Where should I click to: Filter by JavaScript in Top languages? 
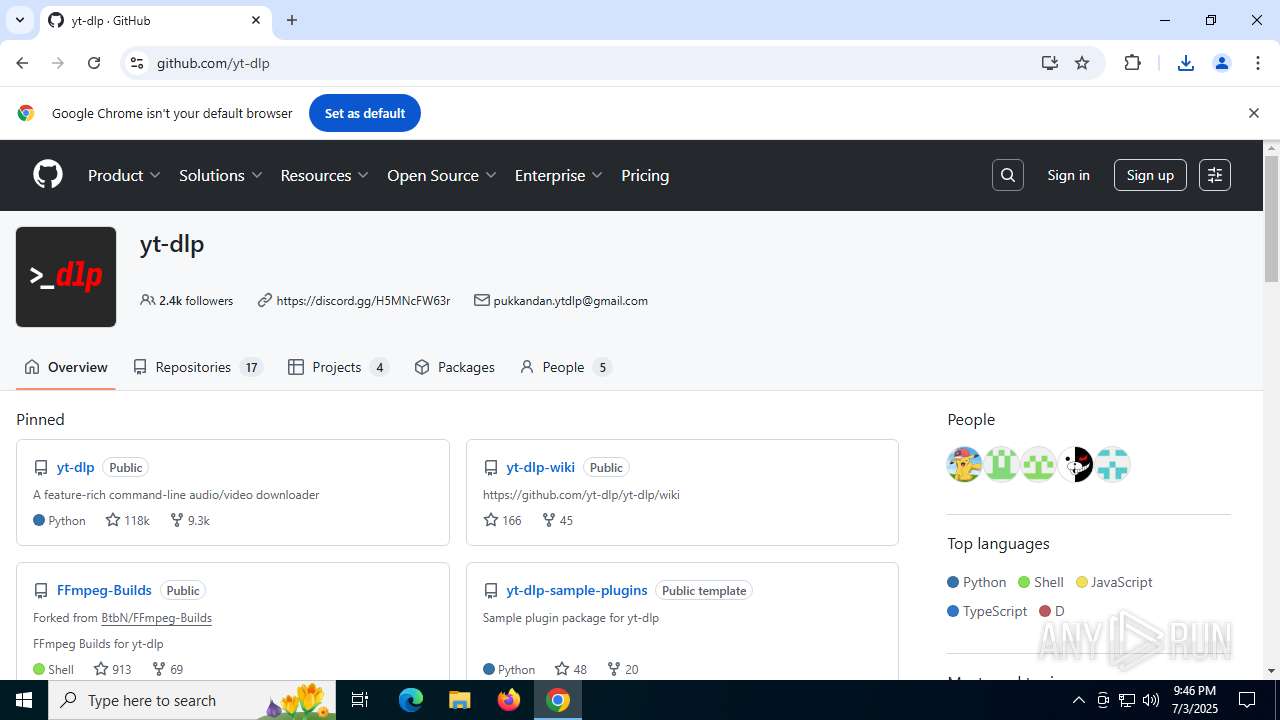tap(1114, 582)
